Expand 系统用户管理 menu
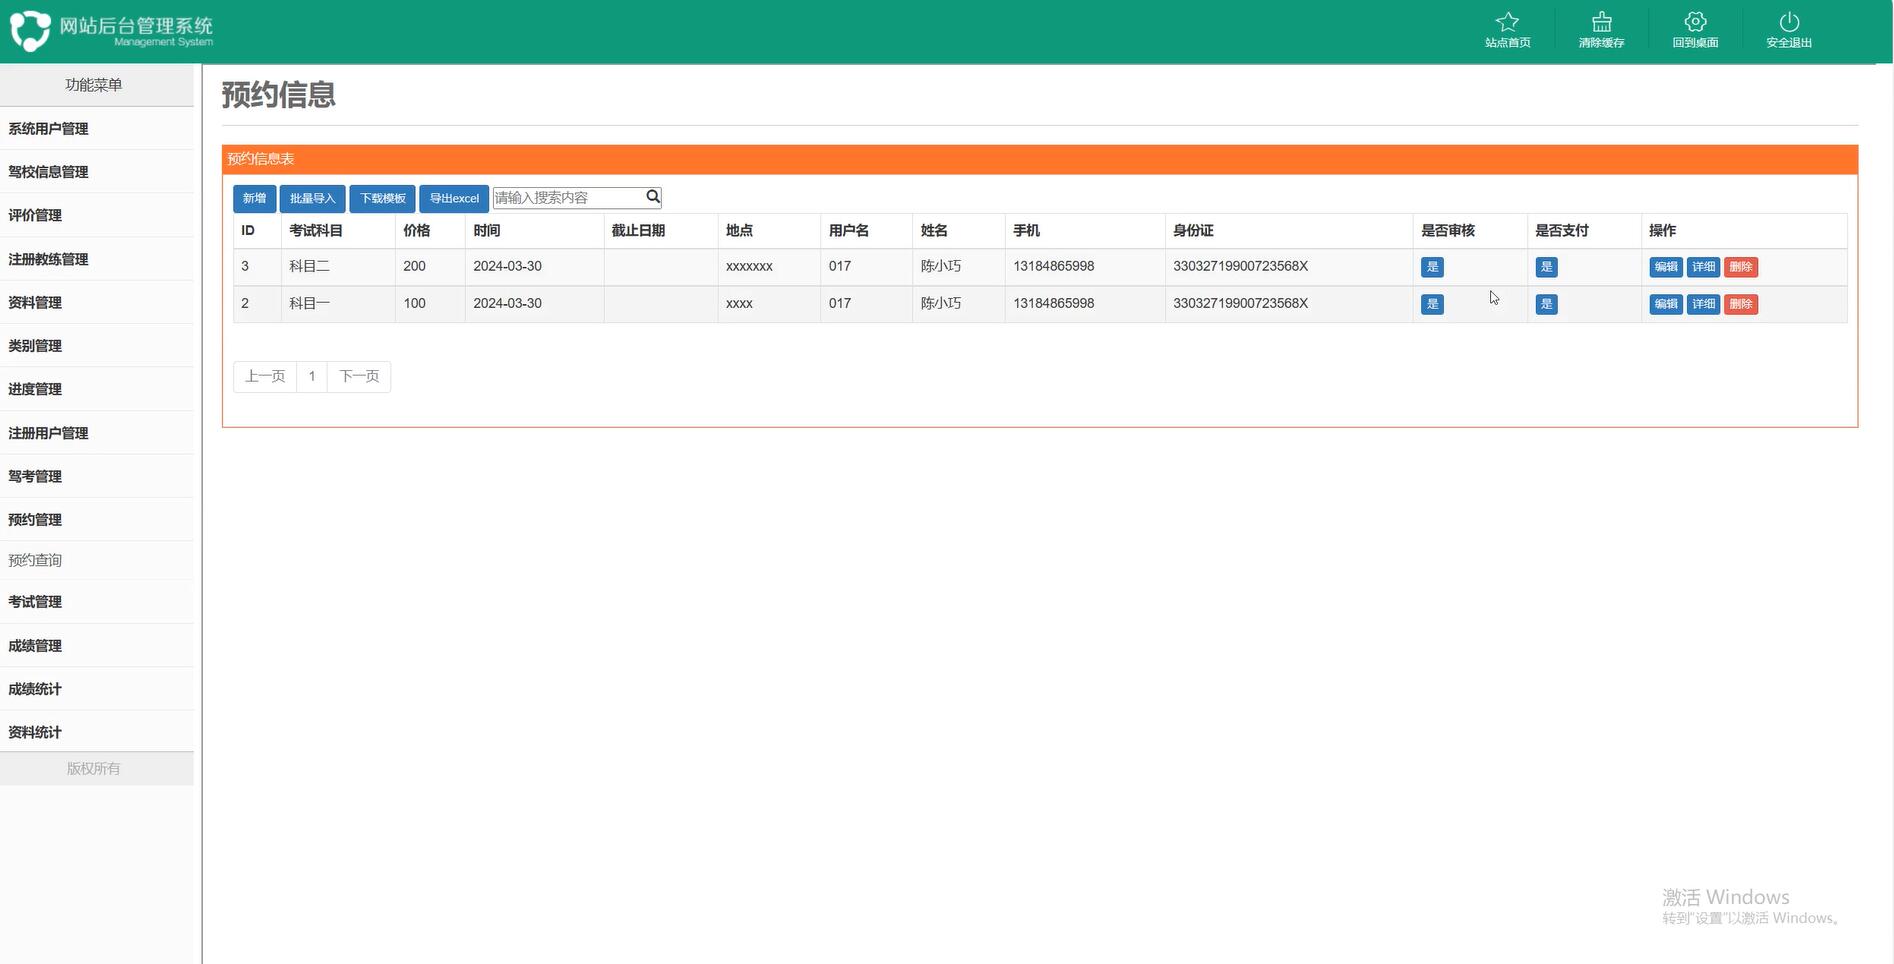 tap(97, 128)
